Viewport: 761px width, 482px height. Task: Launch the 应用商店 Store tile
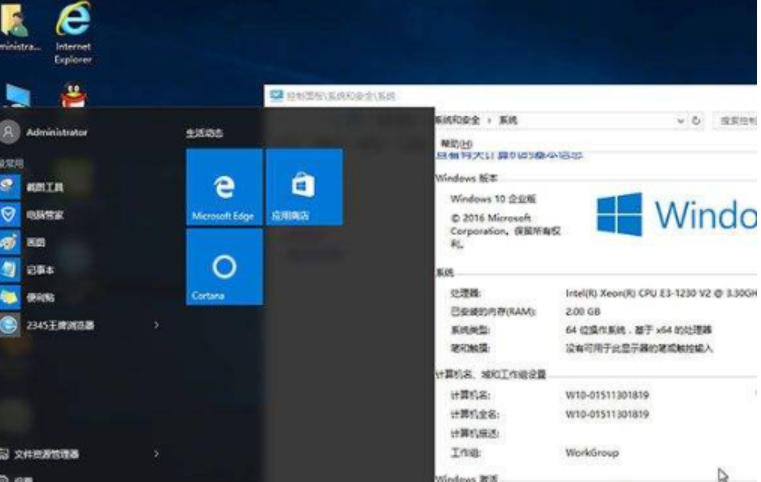click(303, 187)
